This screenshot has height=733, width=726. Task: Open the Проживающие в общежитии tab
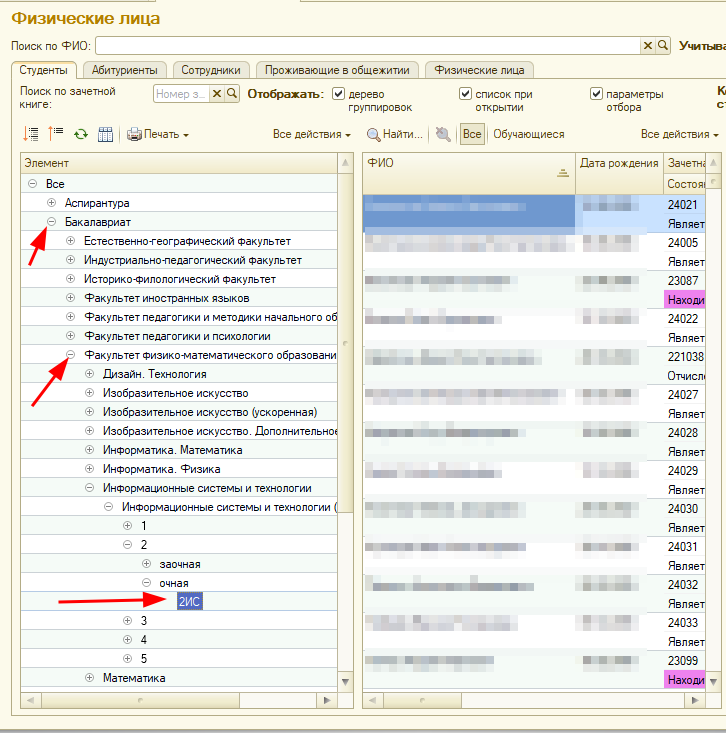338,70
